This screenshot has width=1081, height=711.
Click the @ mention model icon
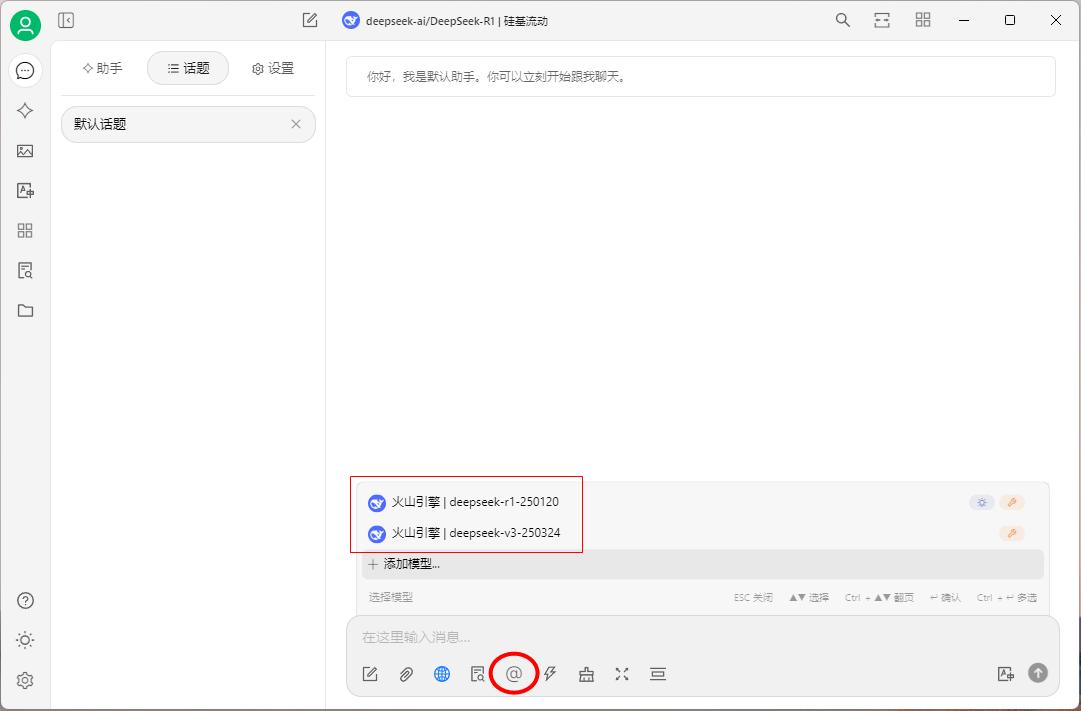pyautogui.click(x=514, y=674)
